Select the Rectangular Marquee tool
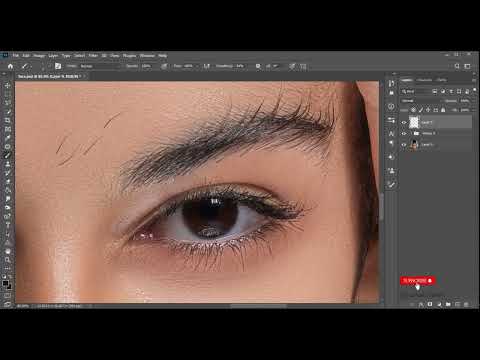The width and height of the screenshot is (480, 360). tap(7, 94)
